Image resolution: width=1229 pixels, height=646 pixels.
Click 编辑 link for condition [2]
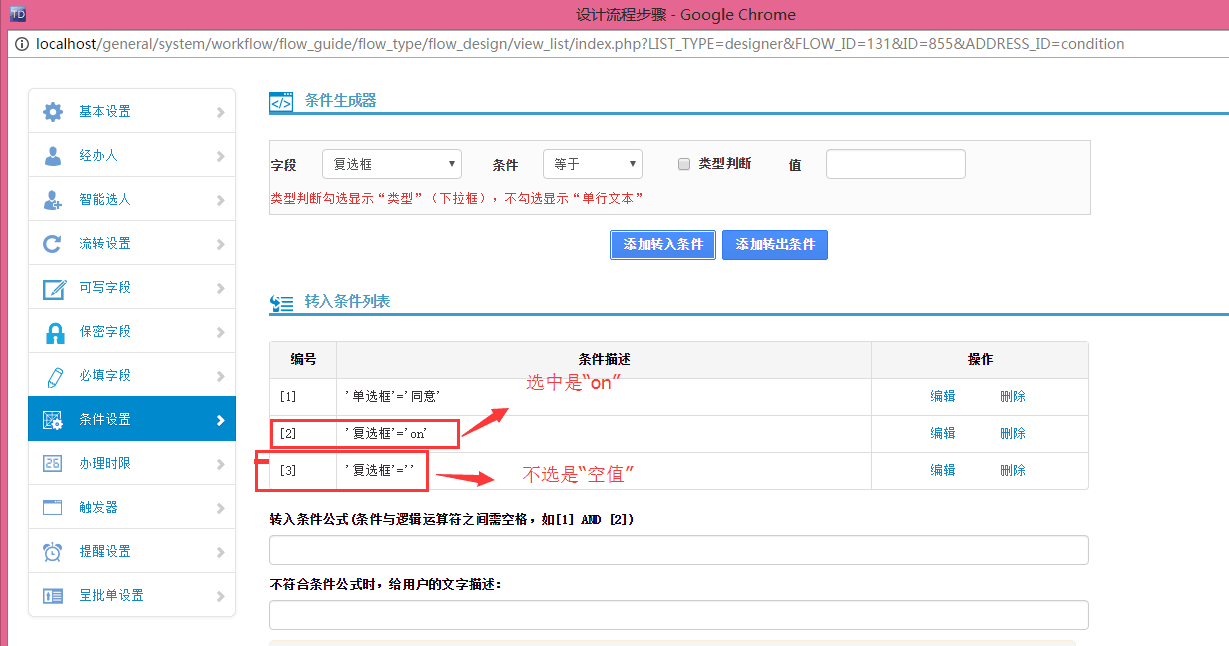(x=943, y=433)
